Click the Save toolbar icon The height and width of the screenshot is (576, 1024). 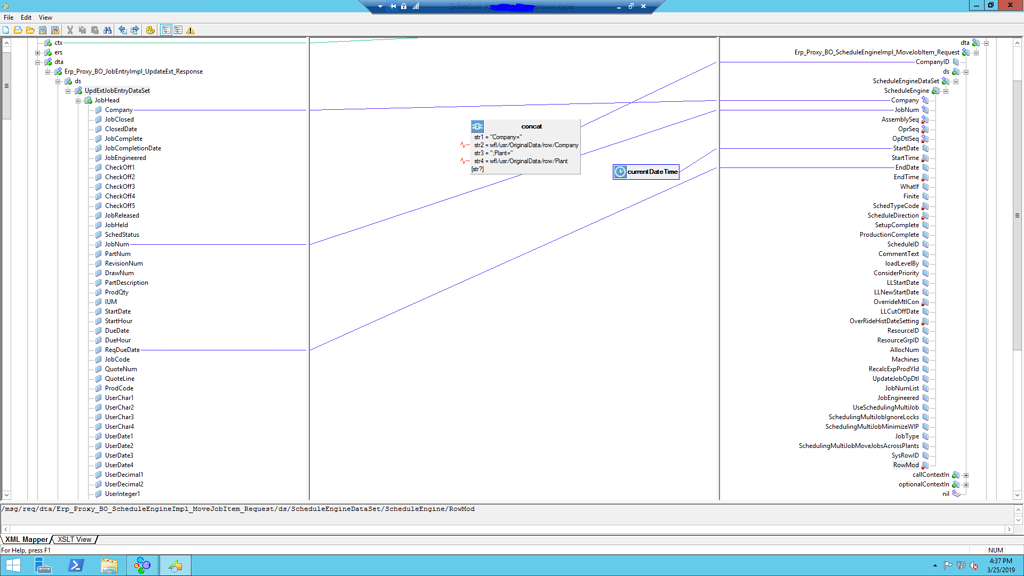(43, 31)
